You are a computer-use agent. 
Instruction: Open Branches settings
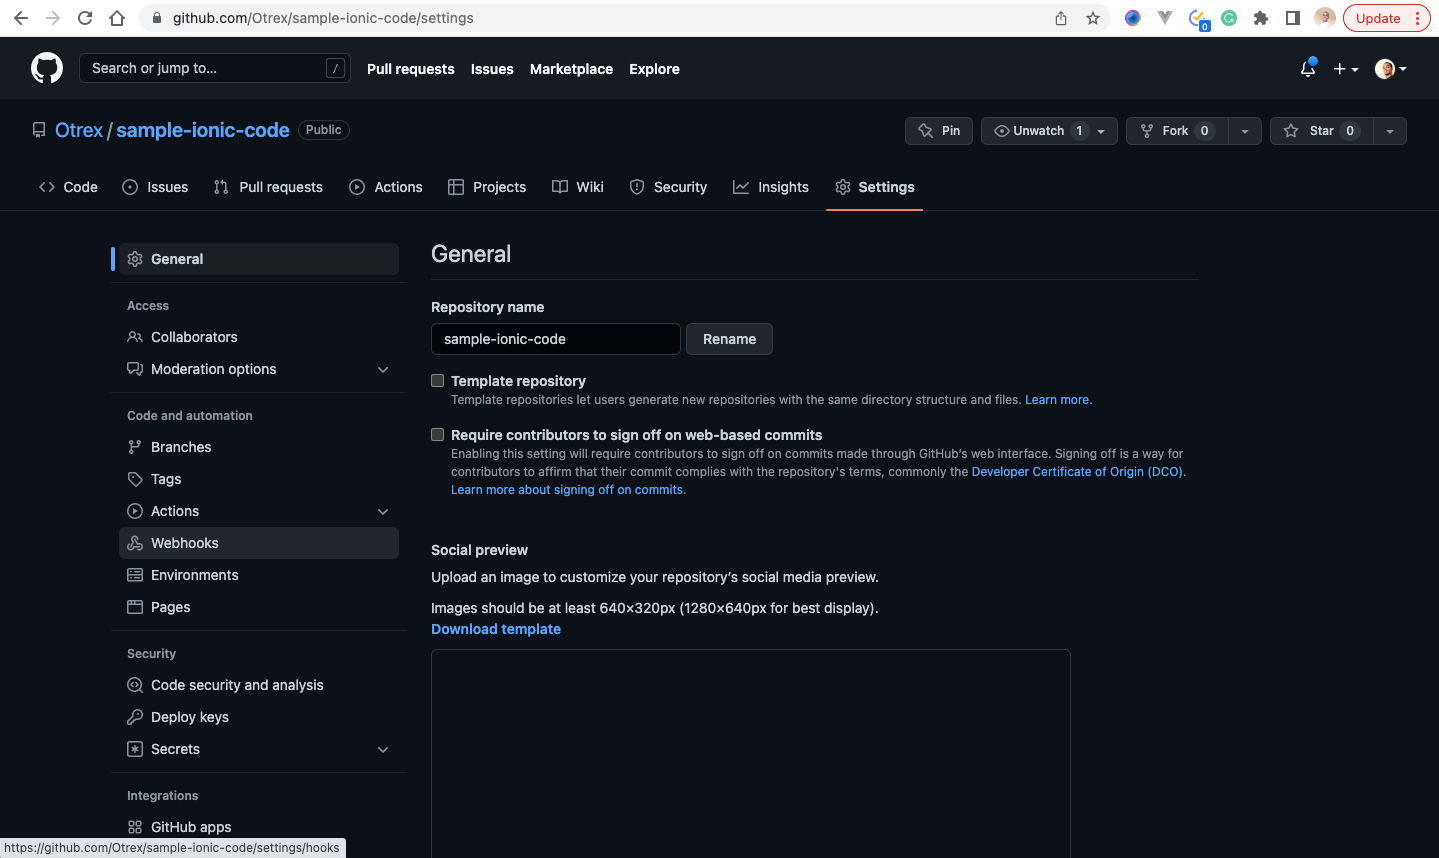(259, 447)
